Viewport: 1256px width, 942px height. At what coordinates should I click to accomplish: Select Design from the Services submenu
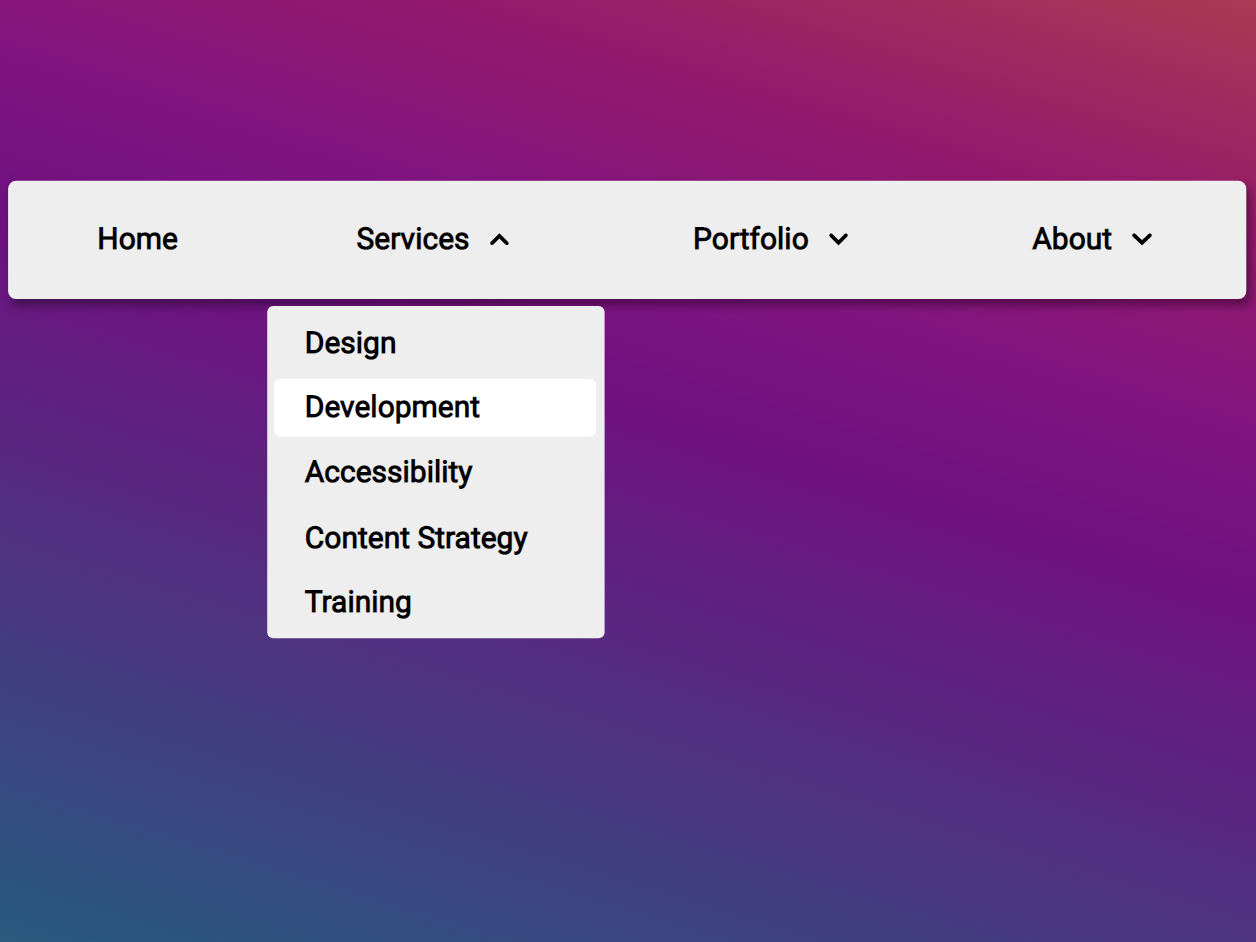[350, 343]
